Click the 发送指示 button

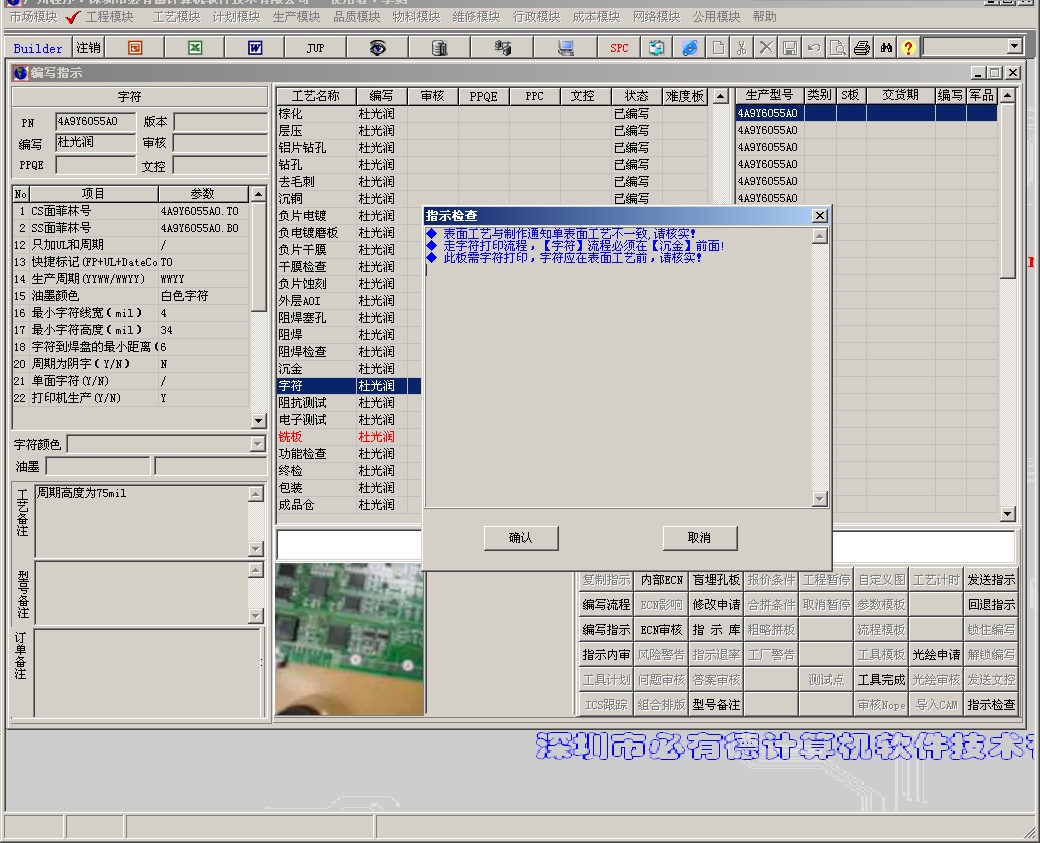tap(990, 580)
